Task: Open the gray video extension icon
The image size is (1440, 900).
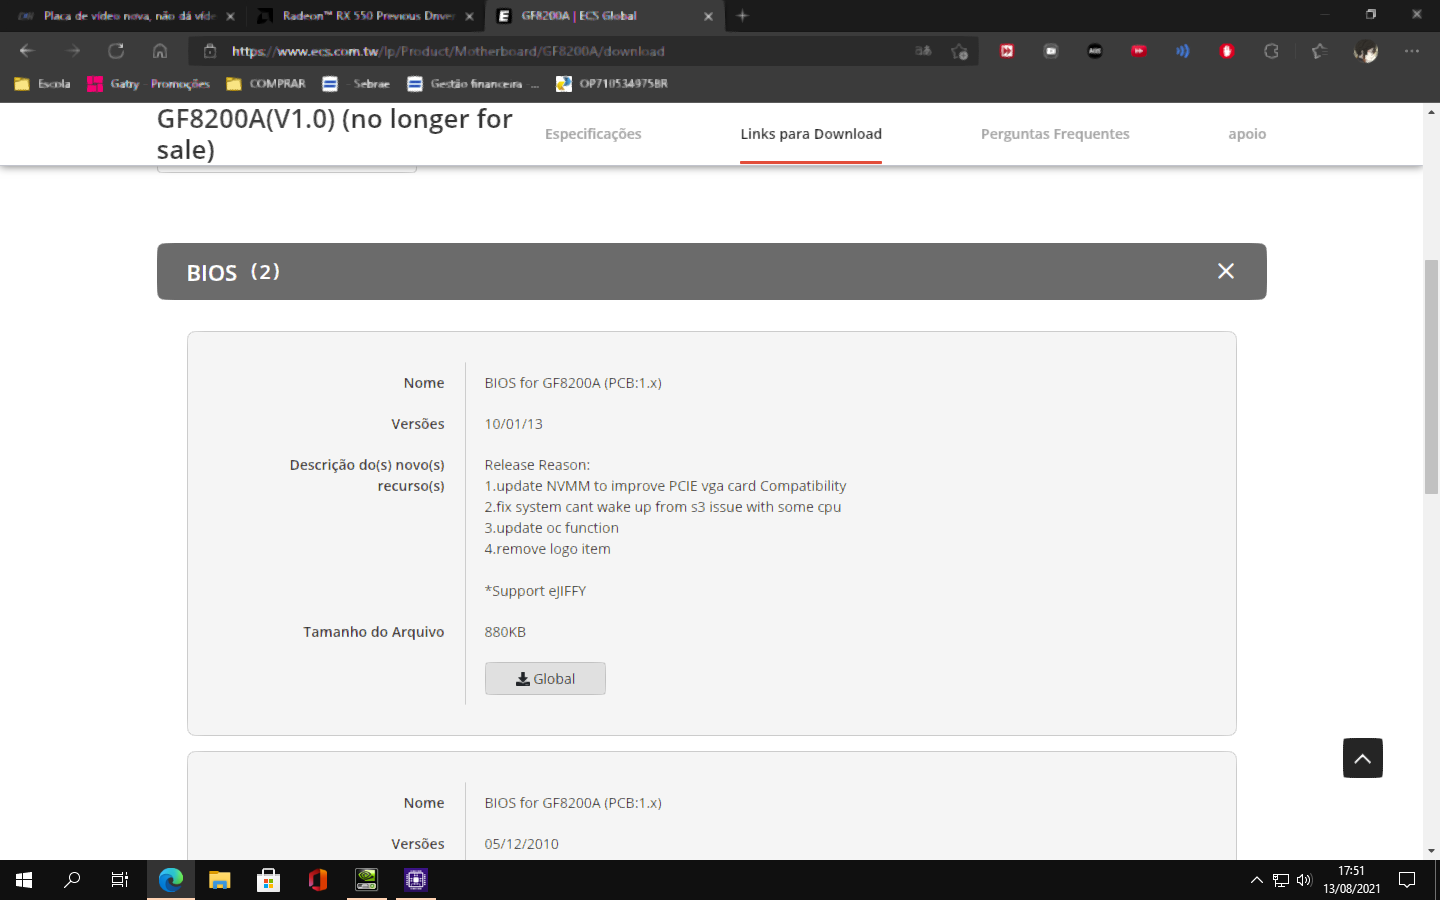Action: point(1051,51)
